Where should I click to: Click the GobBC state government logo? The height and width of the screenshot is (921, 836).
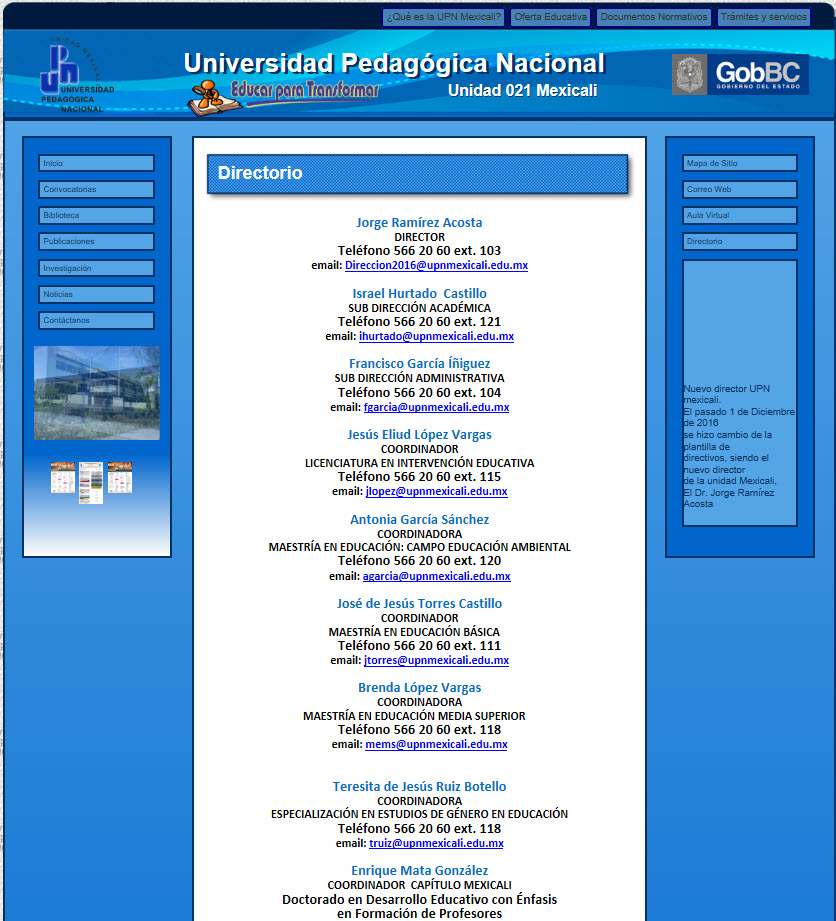point(740,75)
